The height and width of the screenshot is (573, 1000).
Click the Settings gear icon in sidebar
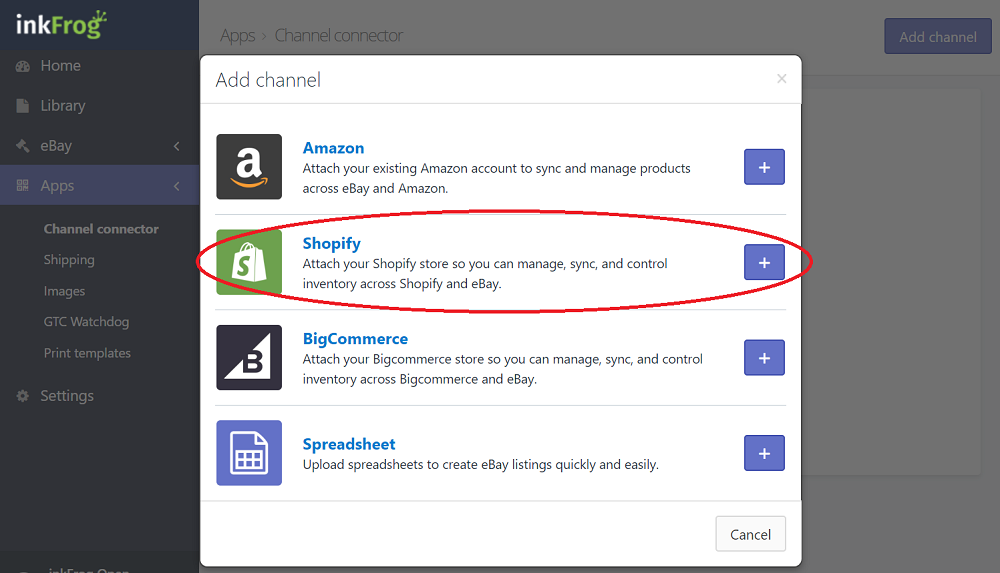pos(23,396)
